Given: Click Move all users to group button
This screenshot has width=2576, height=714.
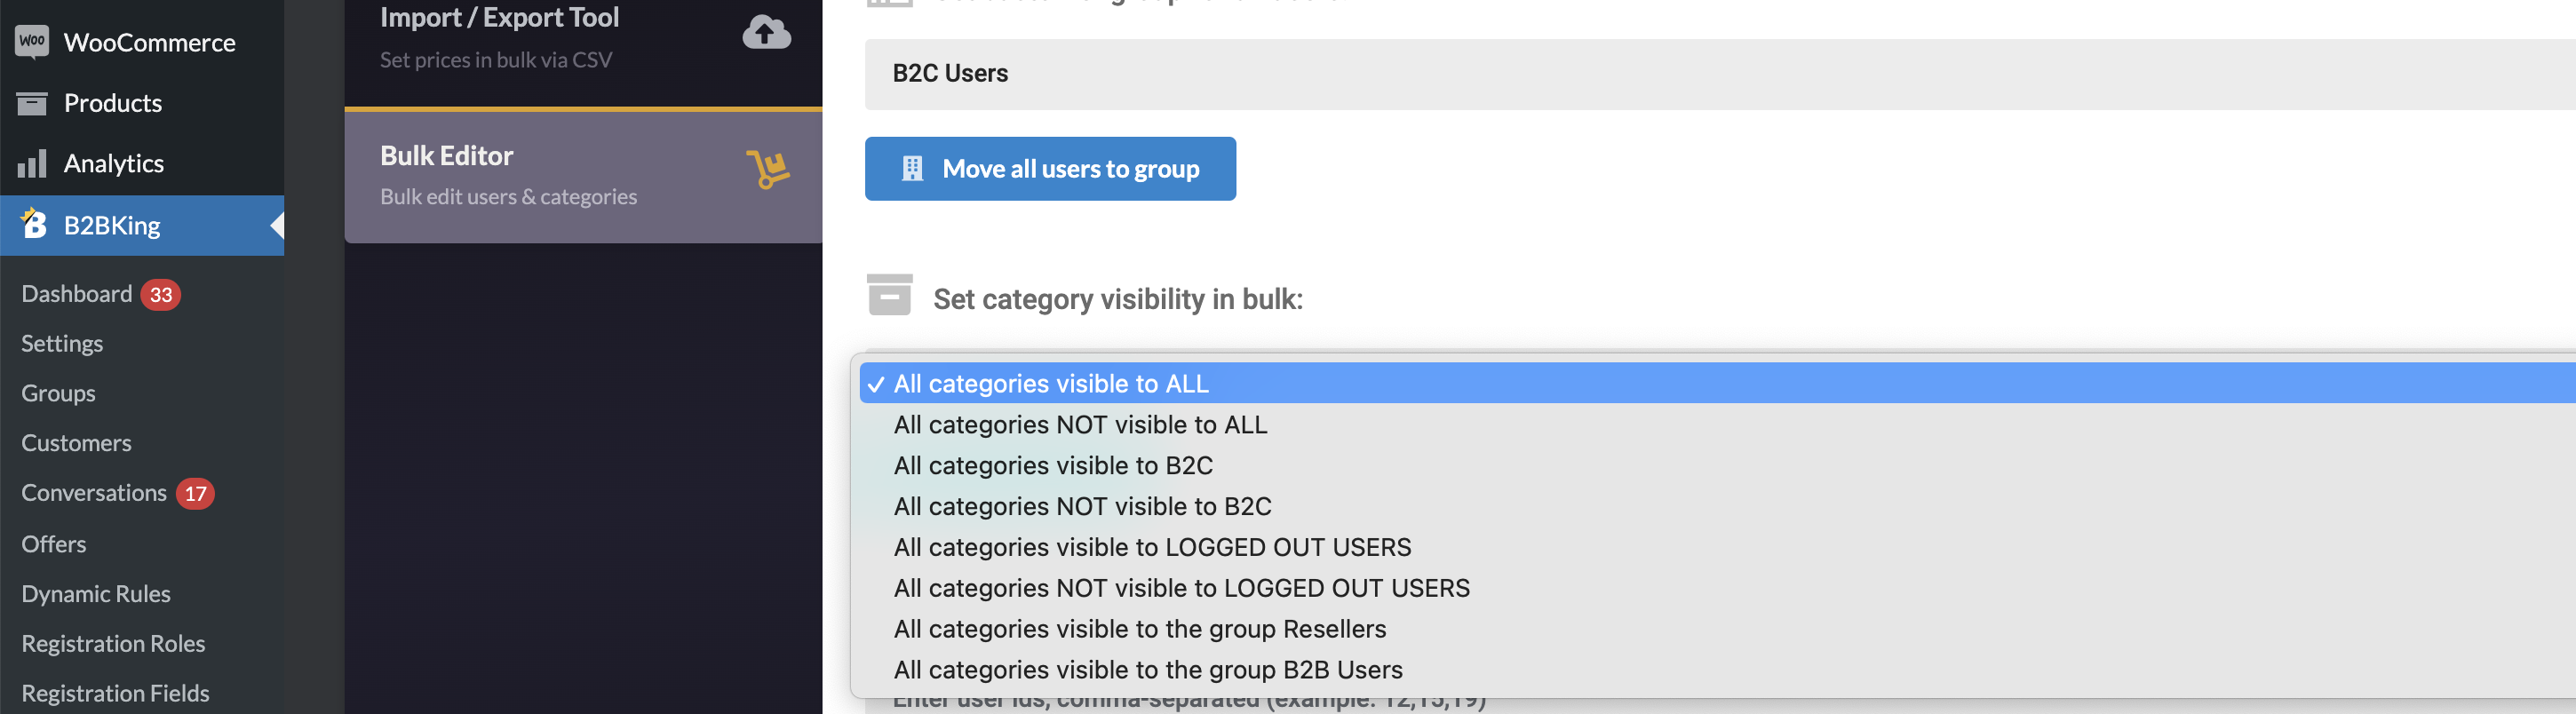Looking at the screenshot, I should pos(1050,168).
